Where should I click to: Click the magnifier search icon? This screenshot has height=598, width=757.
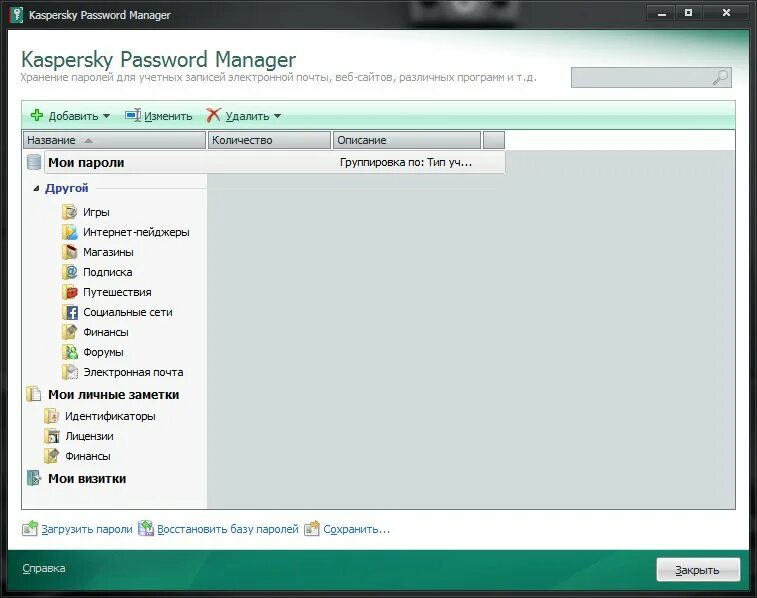click(720, 77)
